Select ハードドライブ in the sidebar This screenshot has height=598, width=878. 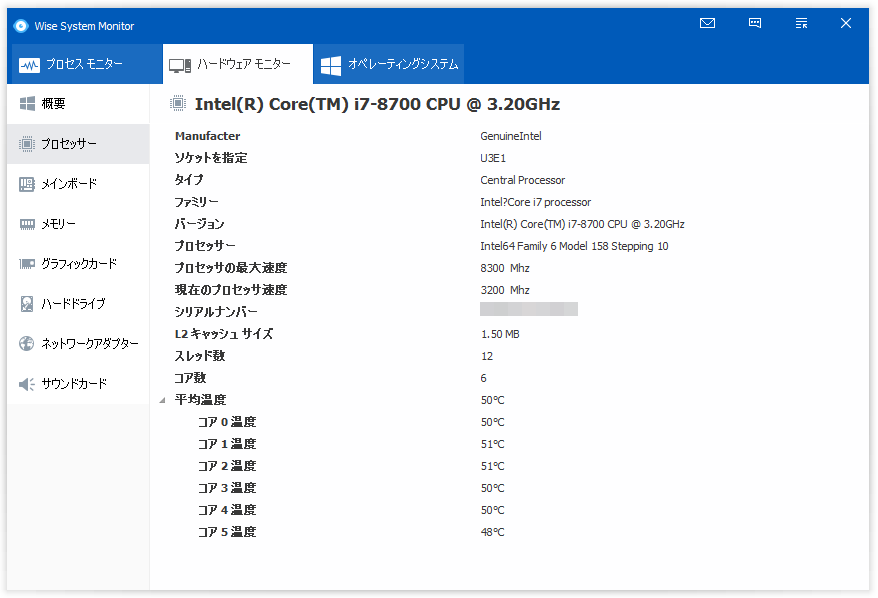(x=78, y=303)
